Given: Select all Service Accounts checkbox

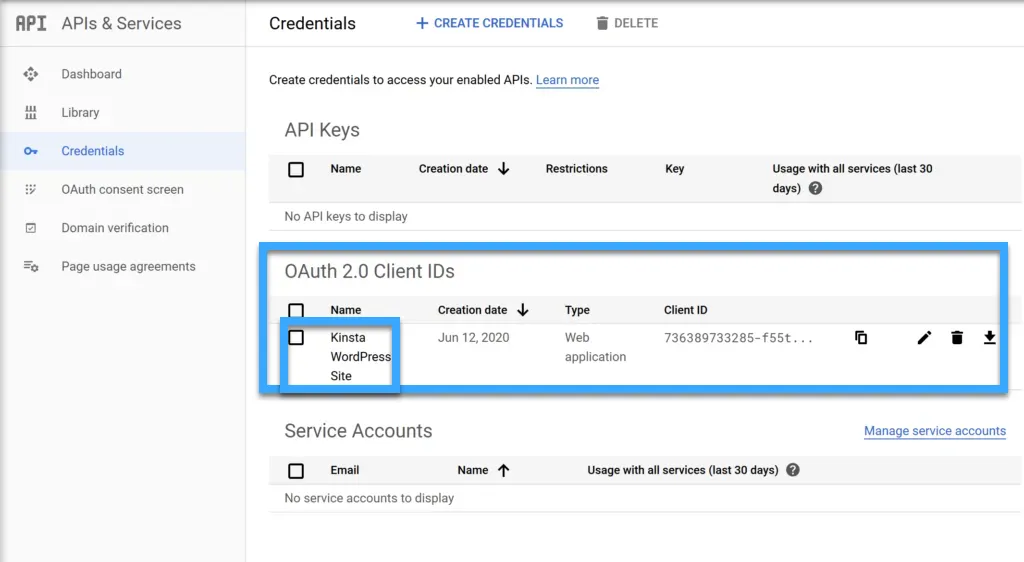Looking at the screenshot, I should 296,471.
